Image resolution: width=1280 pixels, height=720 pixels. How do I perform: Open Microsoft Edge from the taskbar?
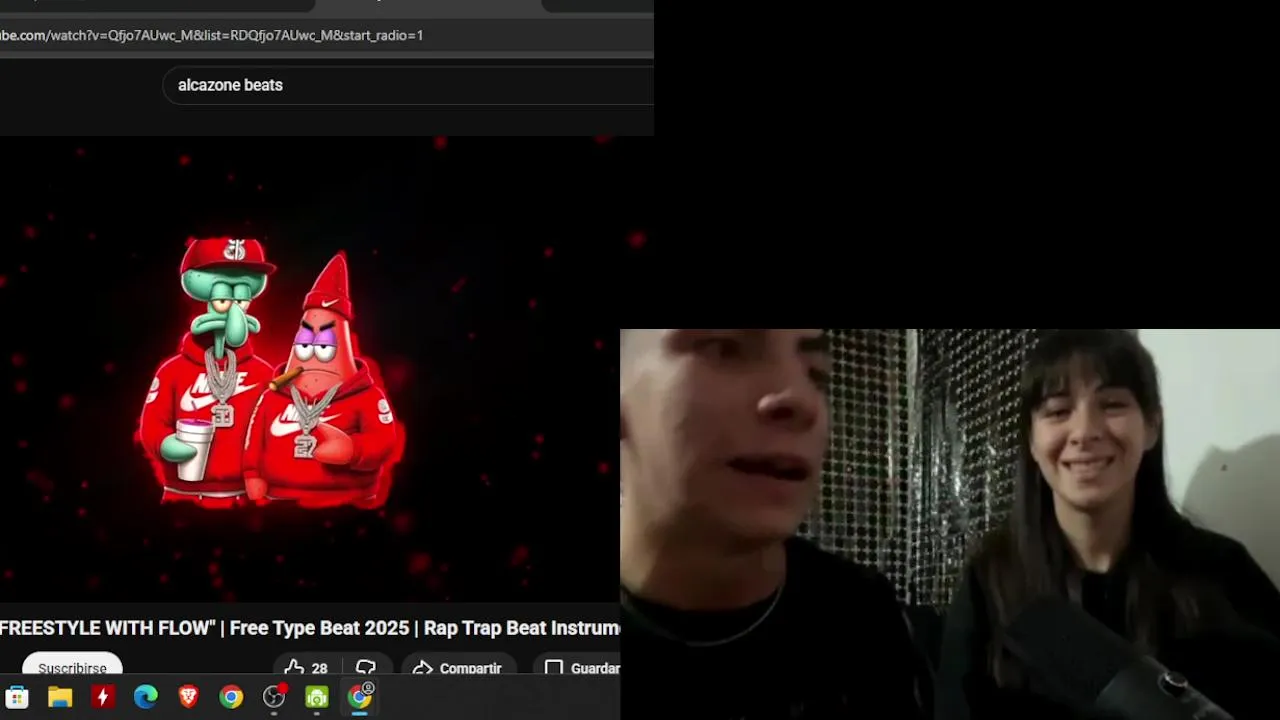click(145, 697)
